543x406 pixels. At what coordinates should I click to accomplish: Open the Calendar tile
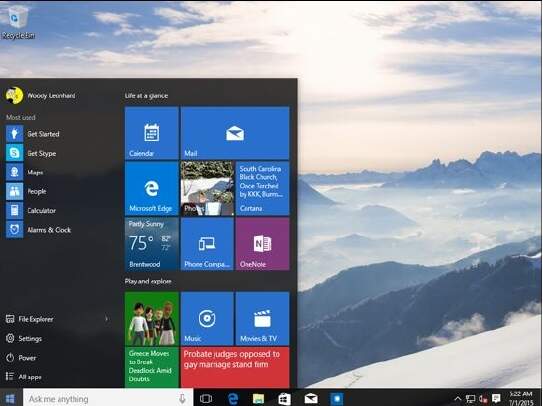152,133
